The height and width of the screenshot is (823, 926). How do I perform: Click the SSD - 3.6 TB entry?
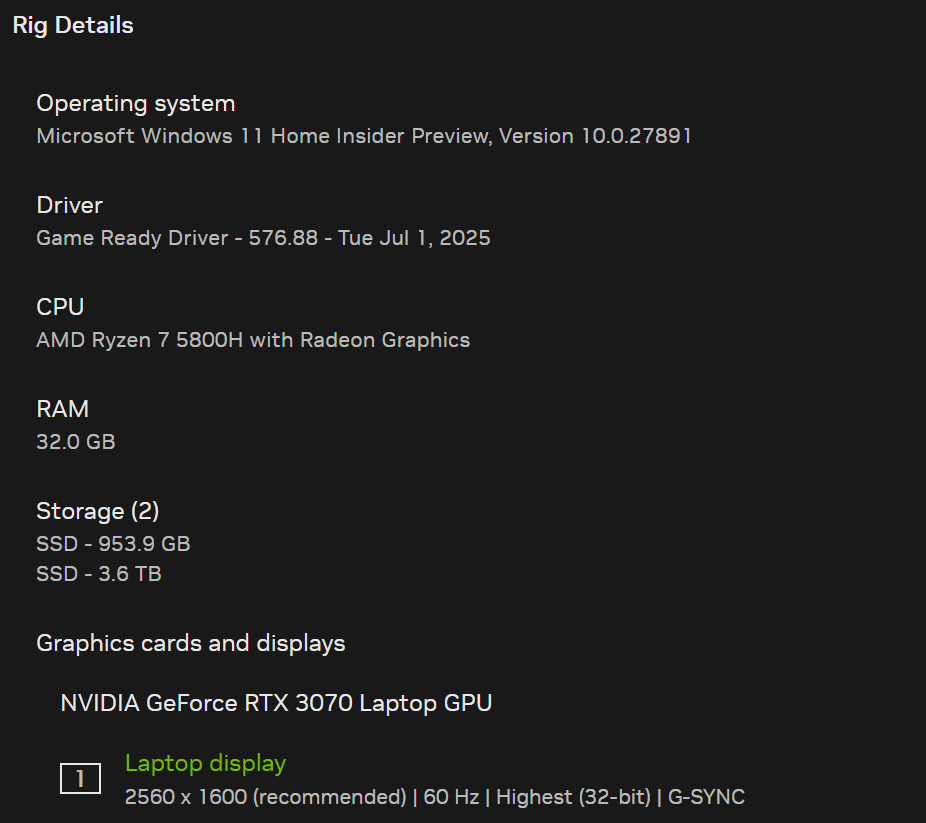(x=98, y=574)
